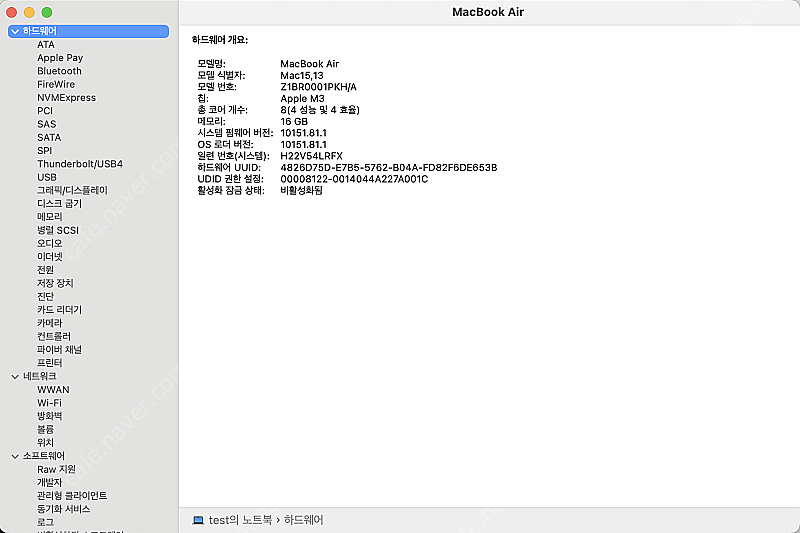Select 방화벽 in the sidebar

(x=49, y=416)
